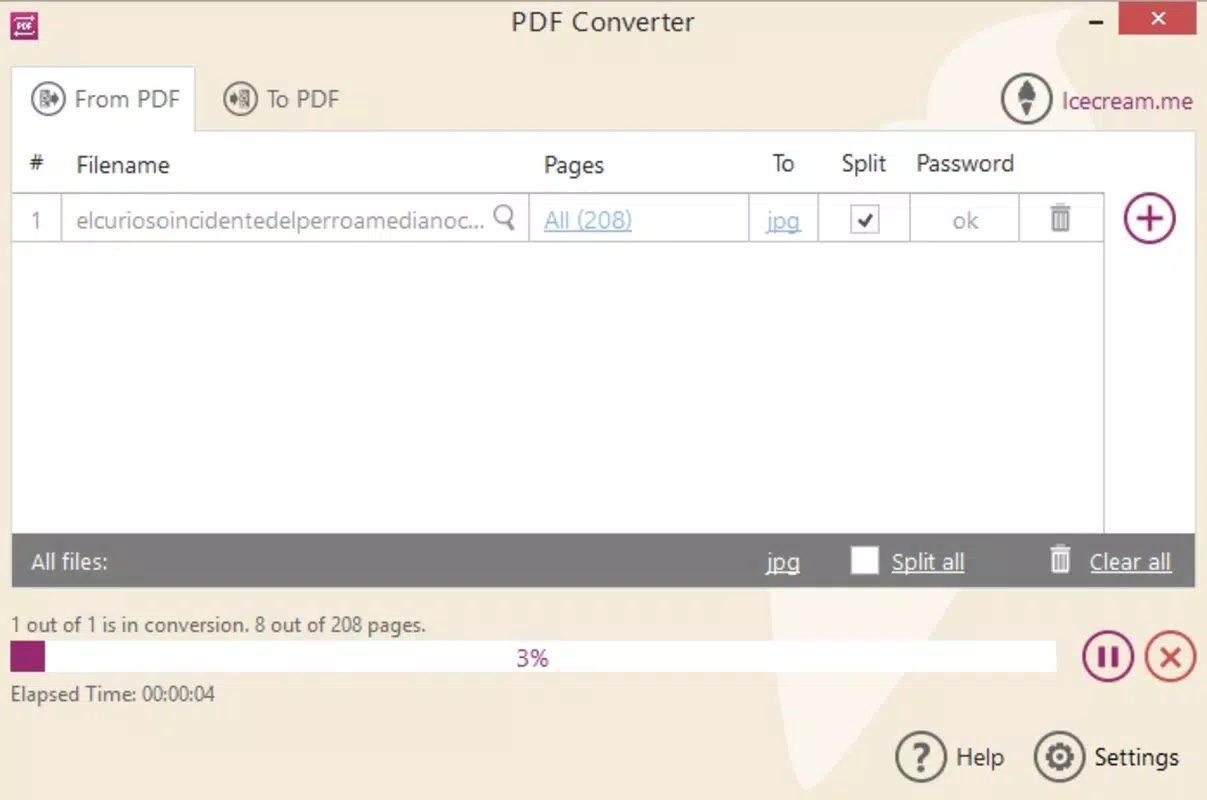Set all files format via jpg link
This screenshot has height=800, width=1207.
pos(783,562)
